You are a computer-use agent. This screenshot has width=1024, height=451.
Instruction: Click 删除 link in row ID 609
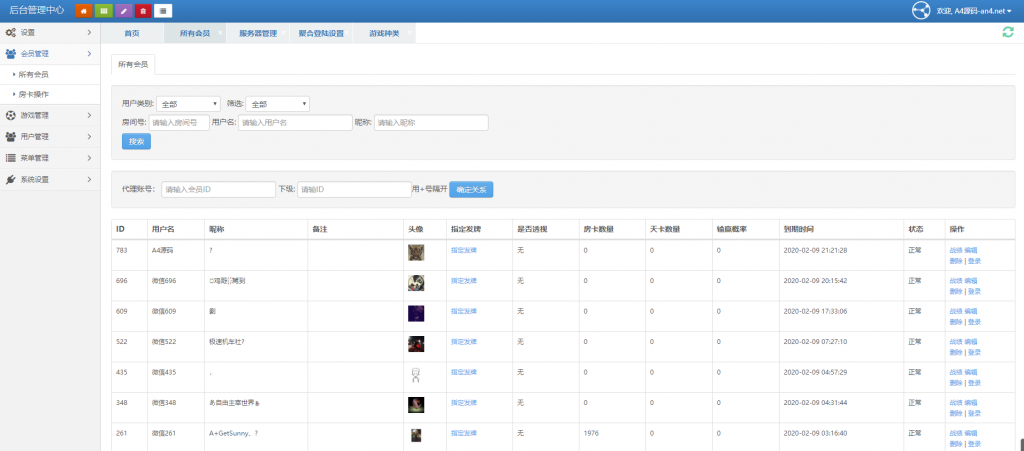(955, 322)
